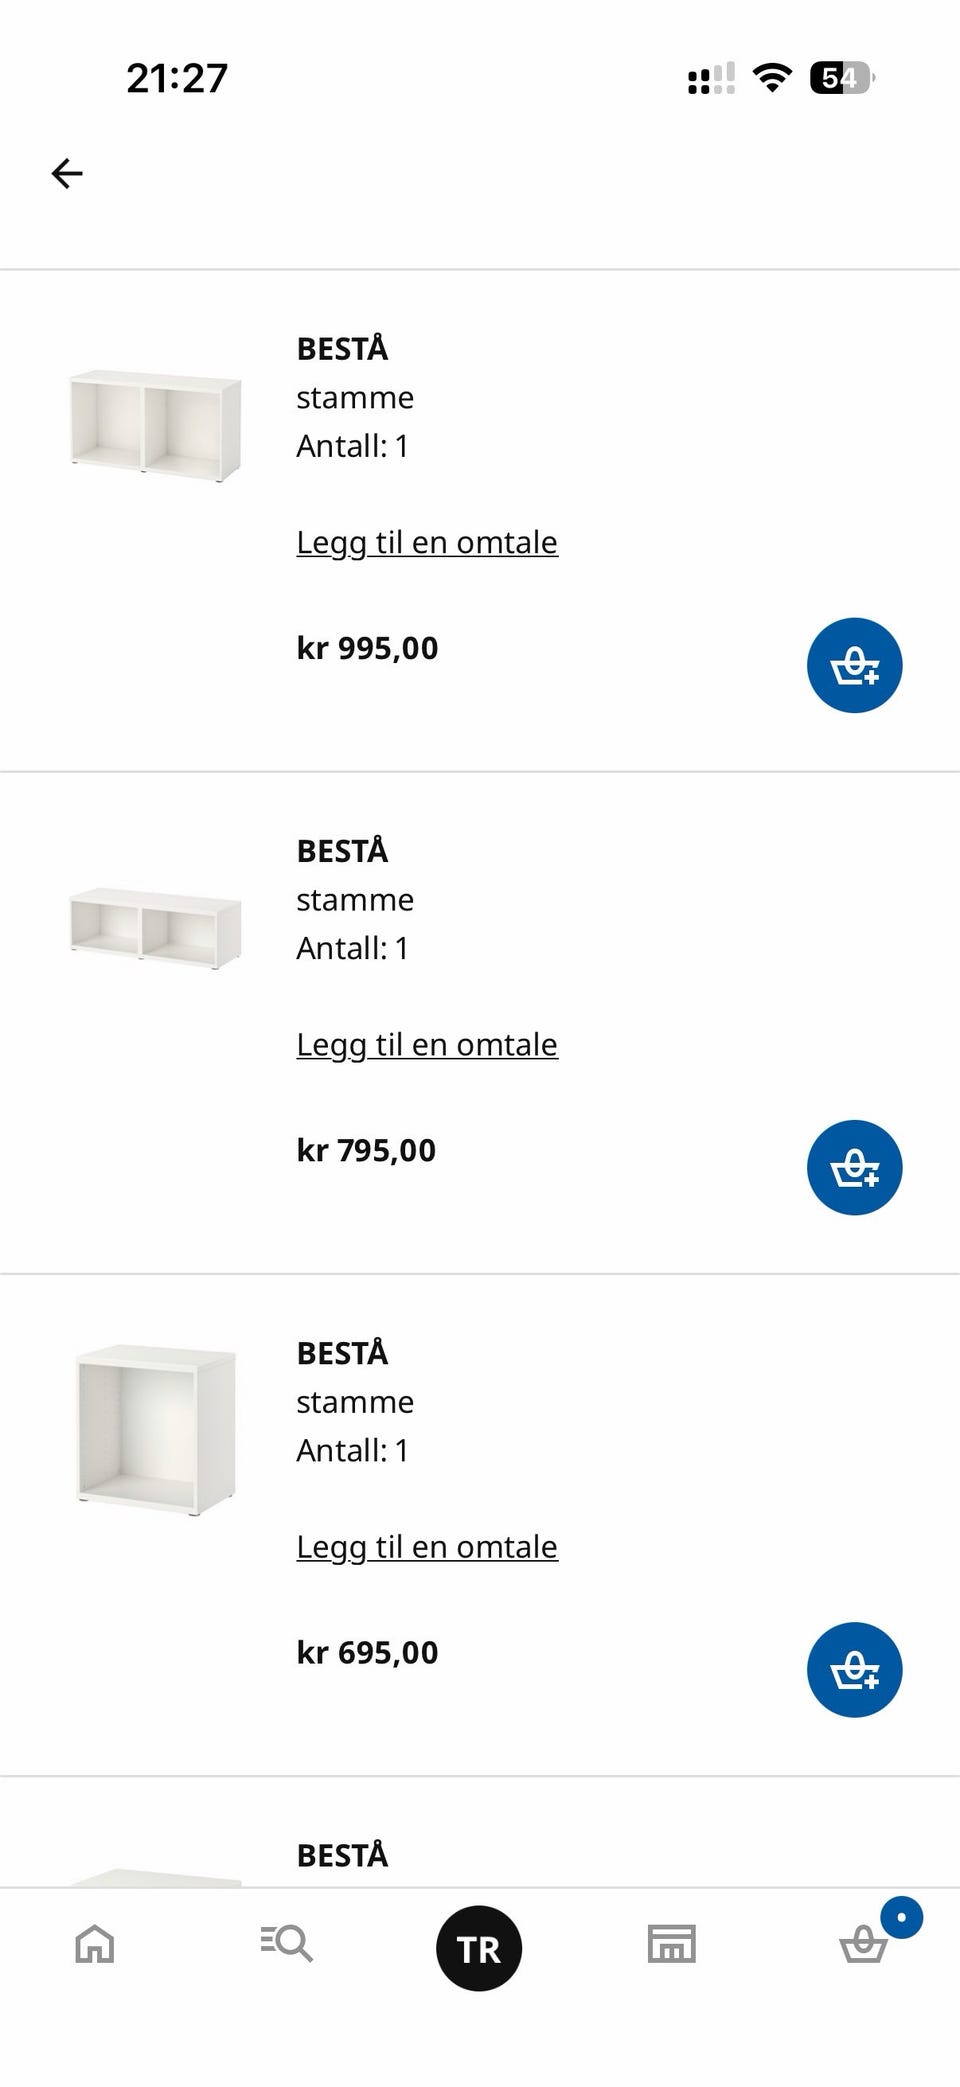Click review link for kr 795,00 item
Viewport: 960px width, 2087px height.
427,1045
